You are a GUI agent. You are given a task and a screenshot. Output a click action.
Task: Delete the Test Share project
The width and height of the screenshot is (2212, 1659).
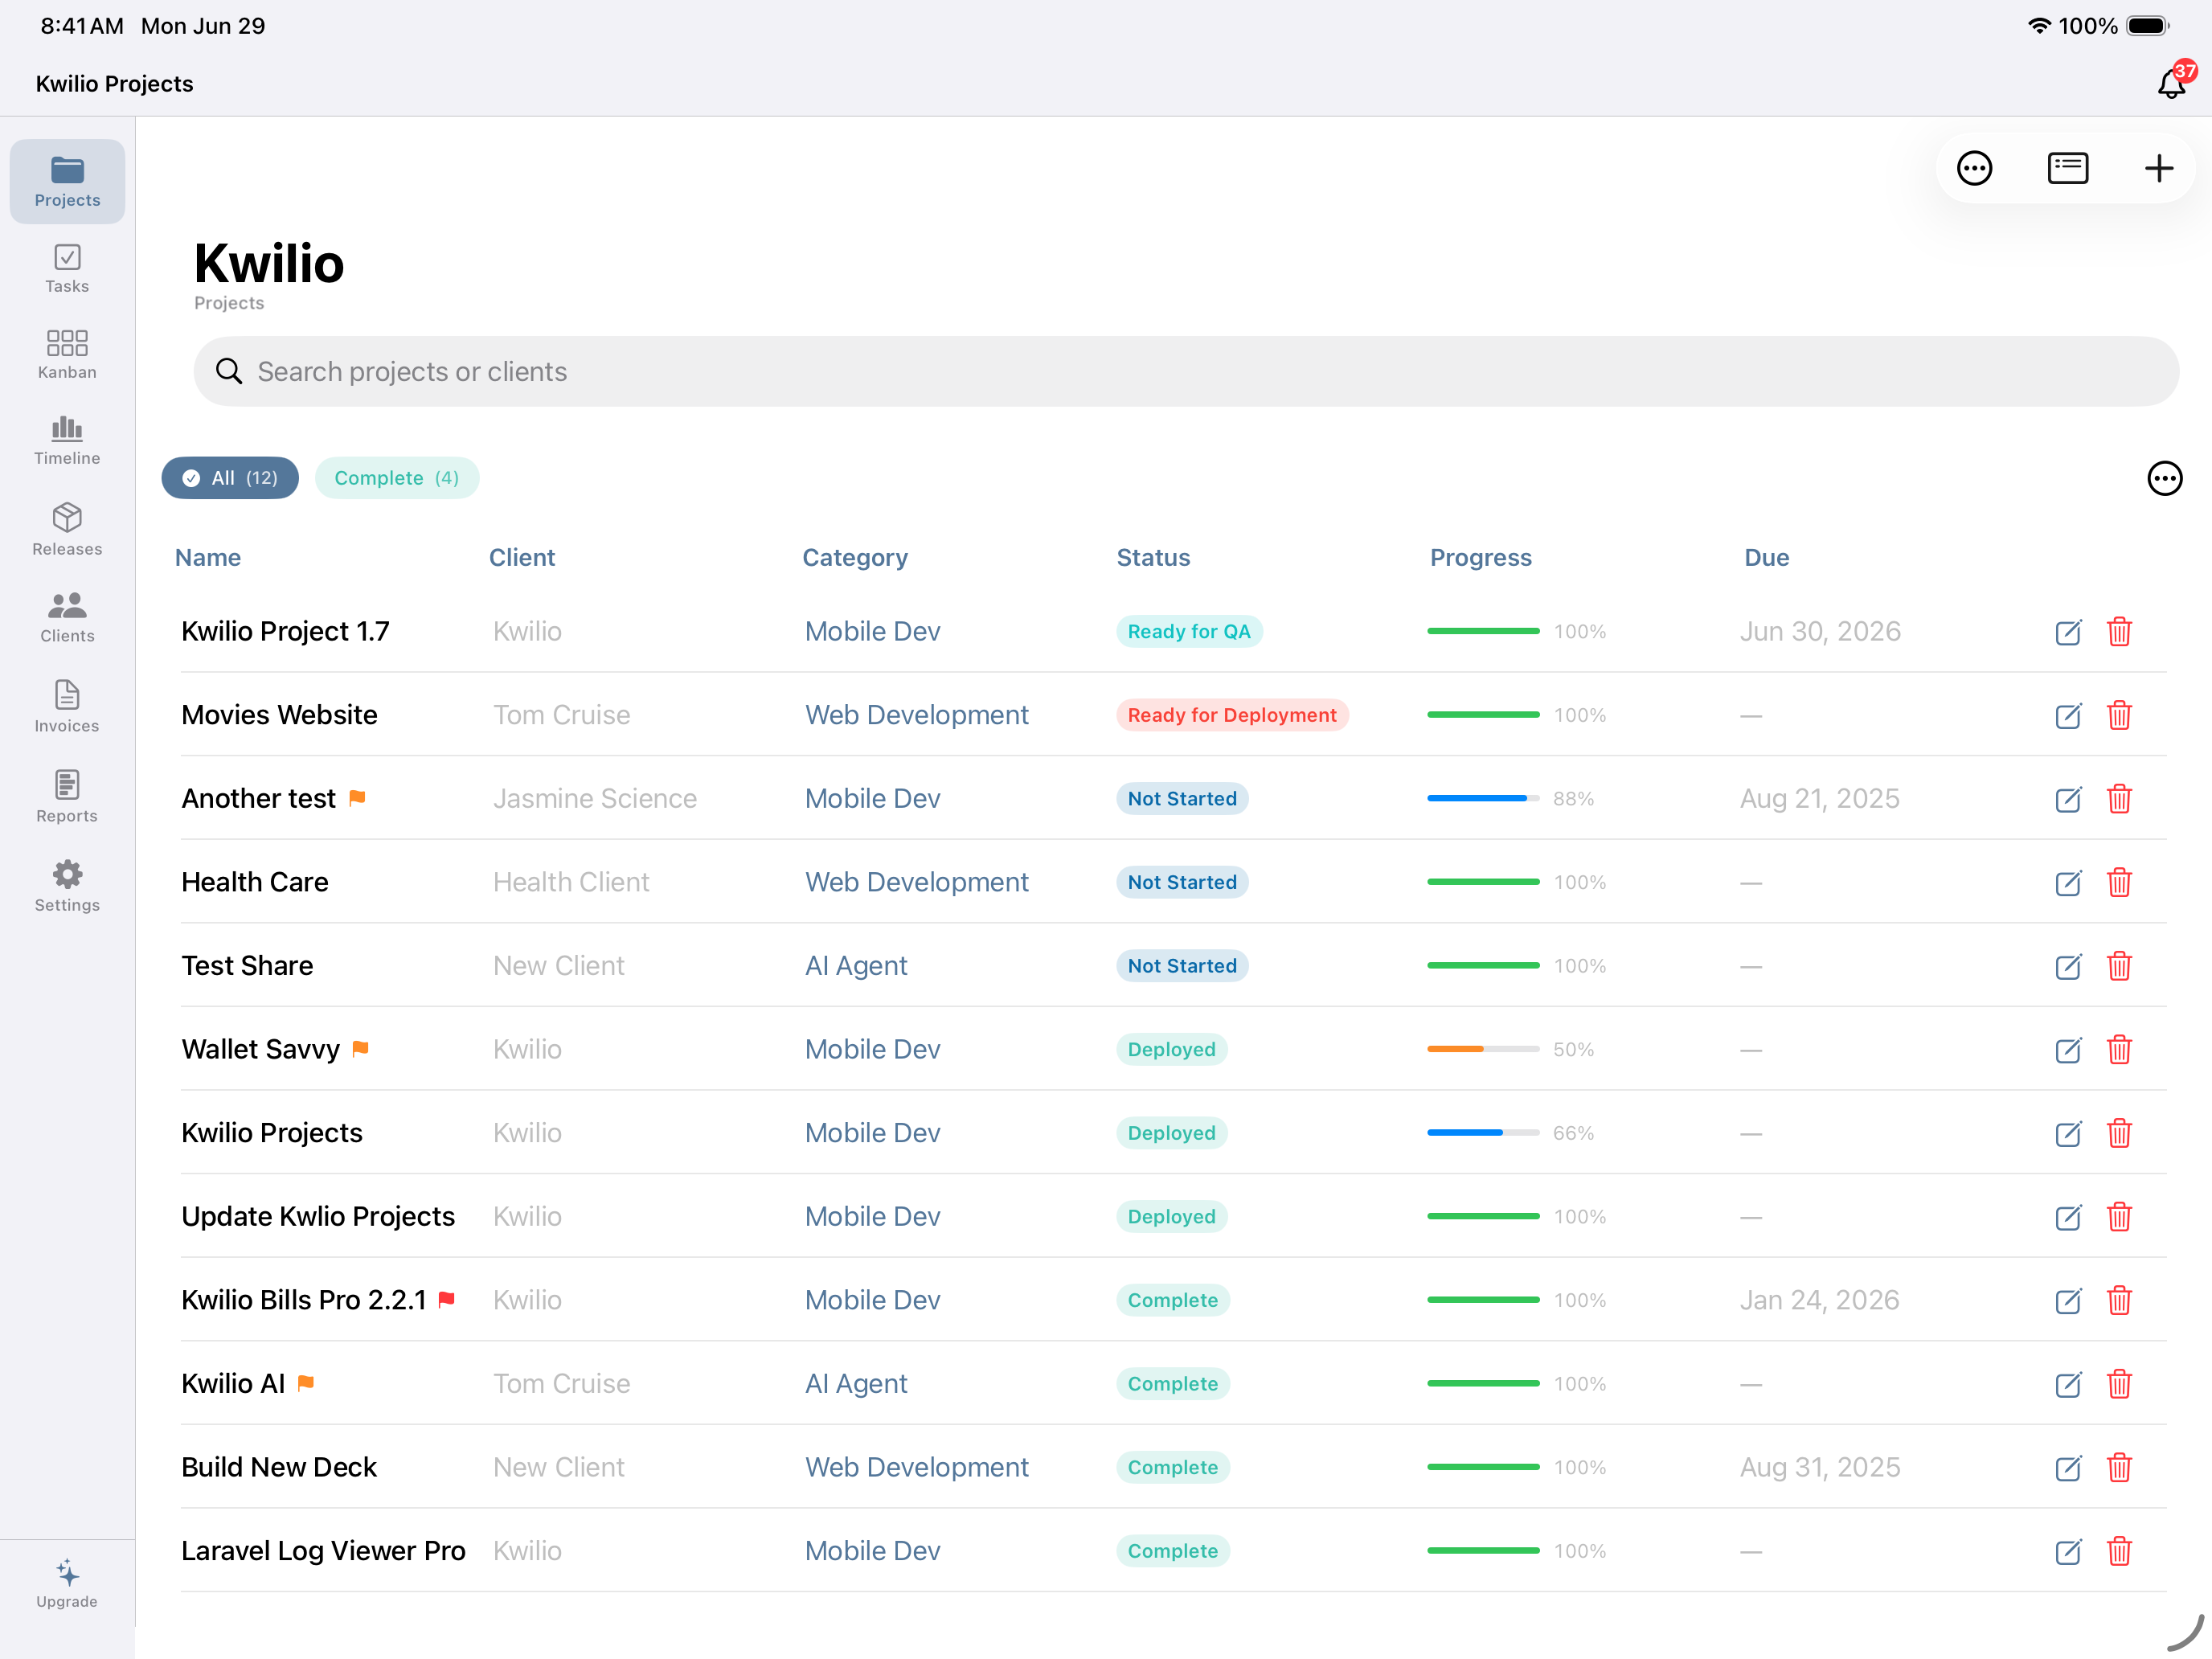pos(2119,966)
